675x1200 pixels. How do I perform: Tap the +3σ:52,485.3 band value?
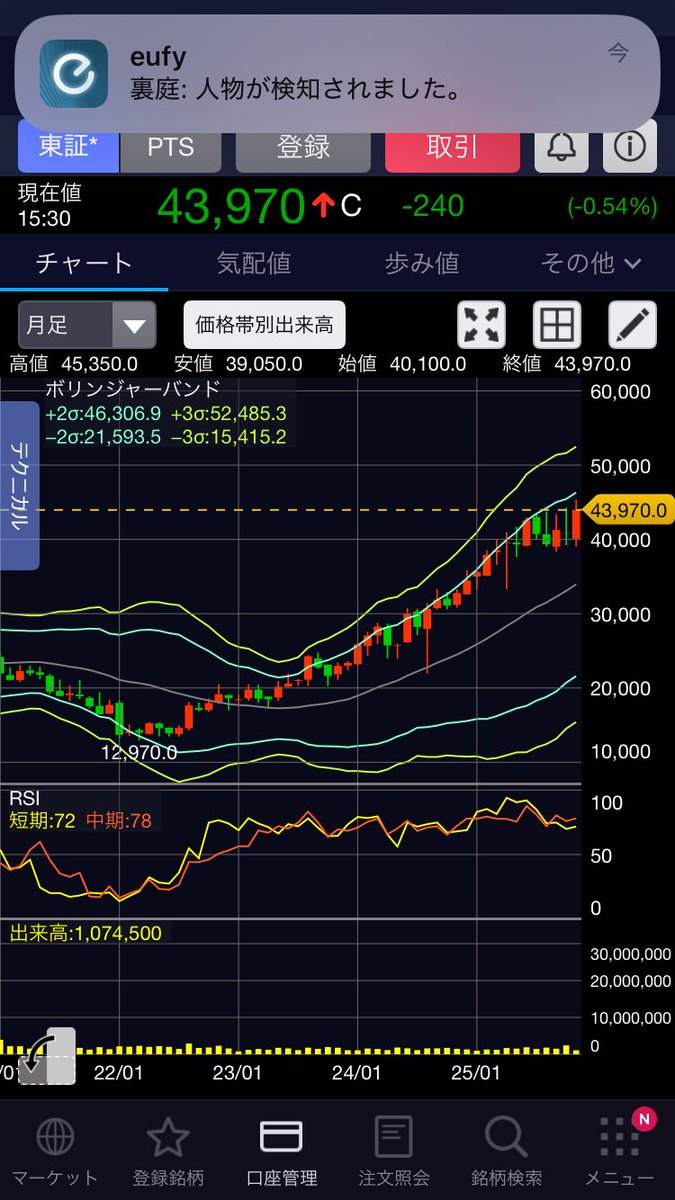click(228, 413)
